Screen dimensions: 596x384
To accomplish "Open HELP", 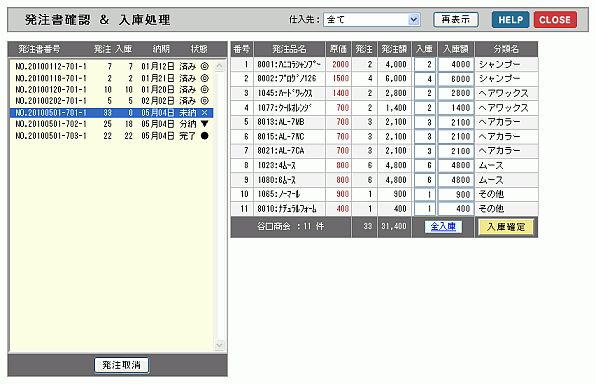I will coord(510,20).
